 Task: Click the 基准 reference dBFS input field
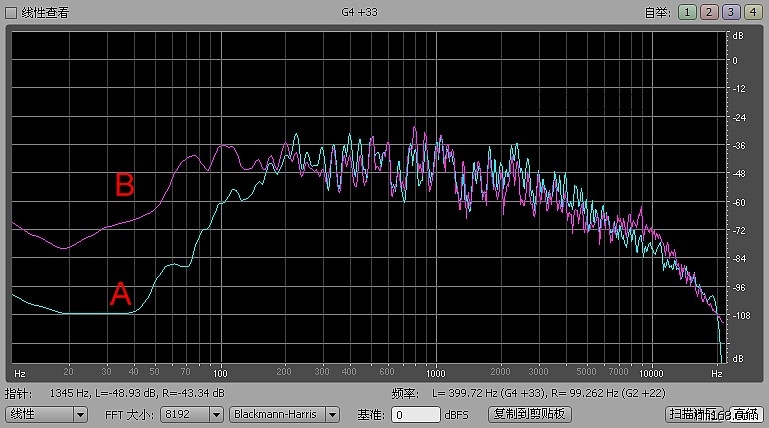pos(415,414)
